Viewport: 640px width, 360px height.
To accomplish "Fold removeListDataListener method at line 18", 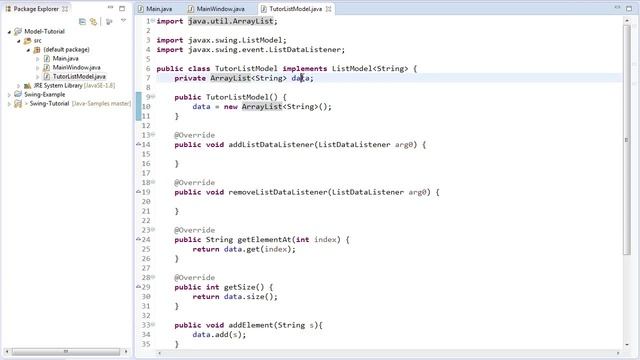I will 153,182.
